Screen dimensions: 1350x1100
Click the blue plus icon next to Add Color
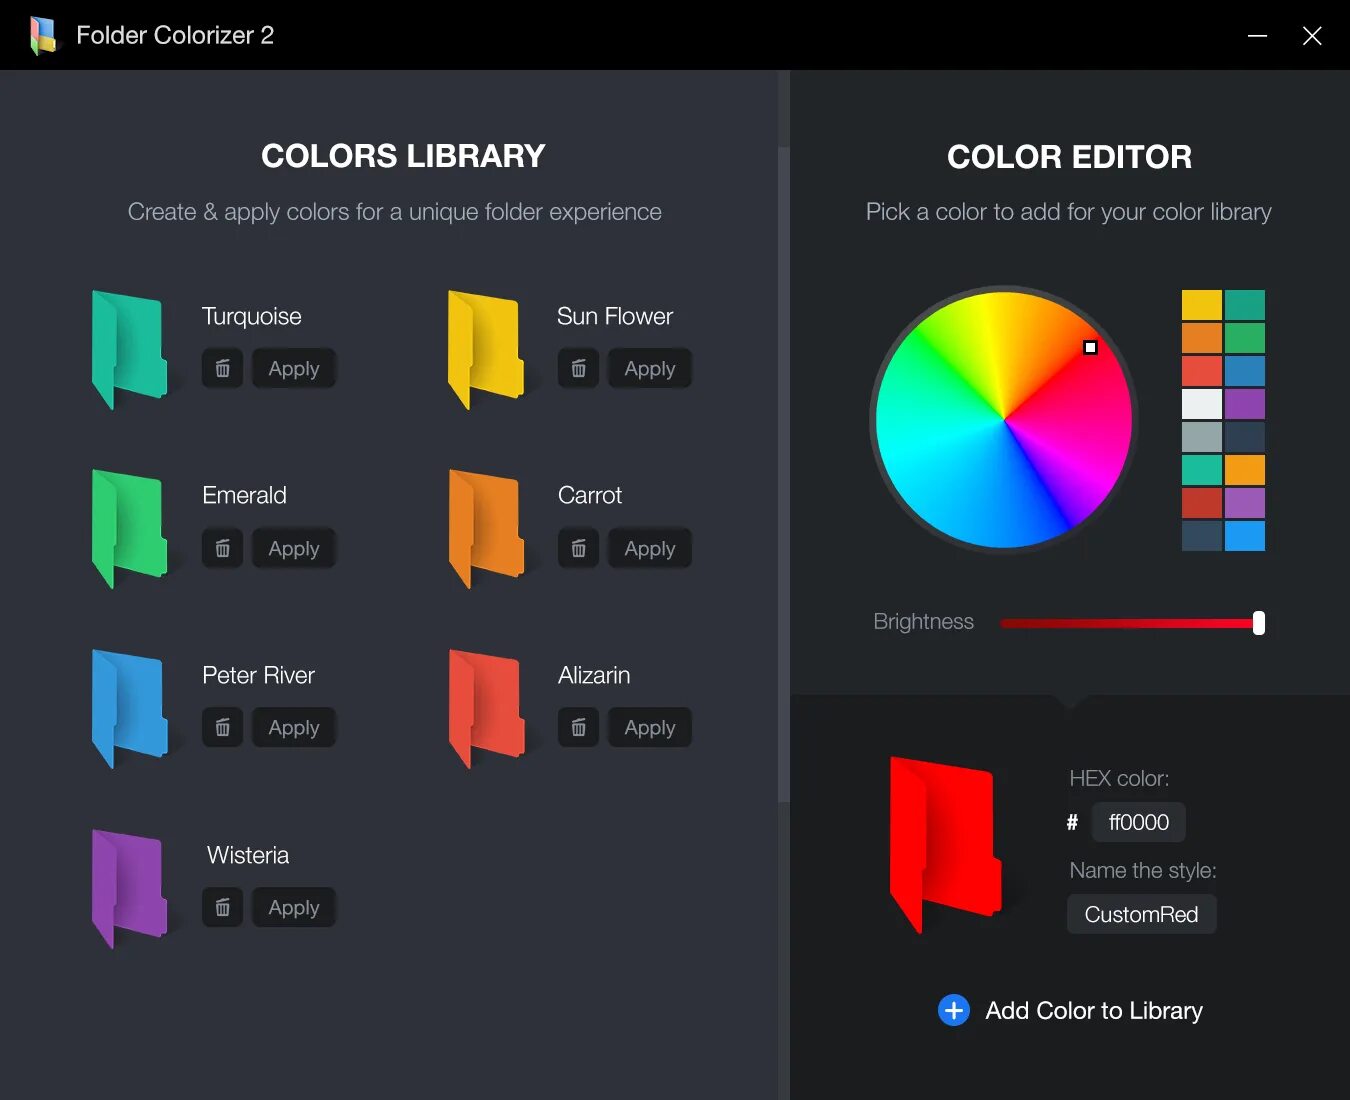tap(953, 1010)
